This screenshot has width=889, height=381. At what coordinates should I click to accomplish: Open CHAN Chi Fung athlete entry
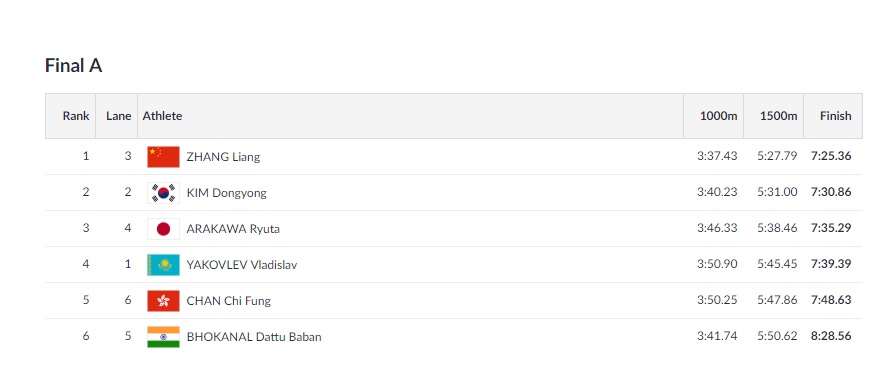(228, 301)
